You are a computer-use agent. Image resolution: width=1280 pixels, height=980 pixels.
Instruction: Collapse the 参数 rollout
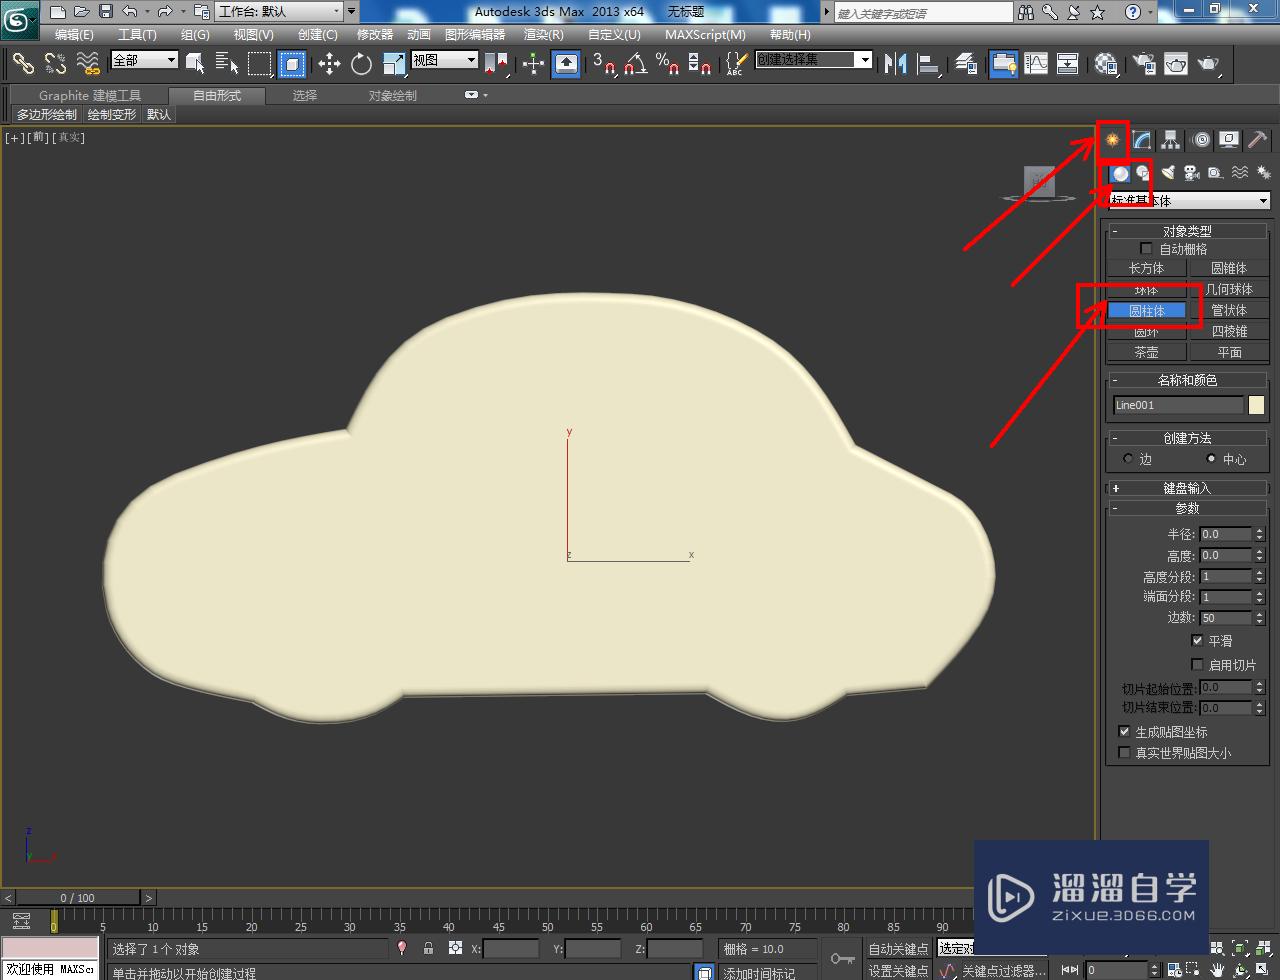coord(1187,508)
